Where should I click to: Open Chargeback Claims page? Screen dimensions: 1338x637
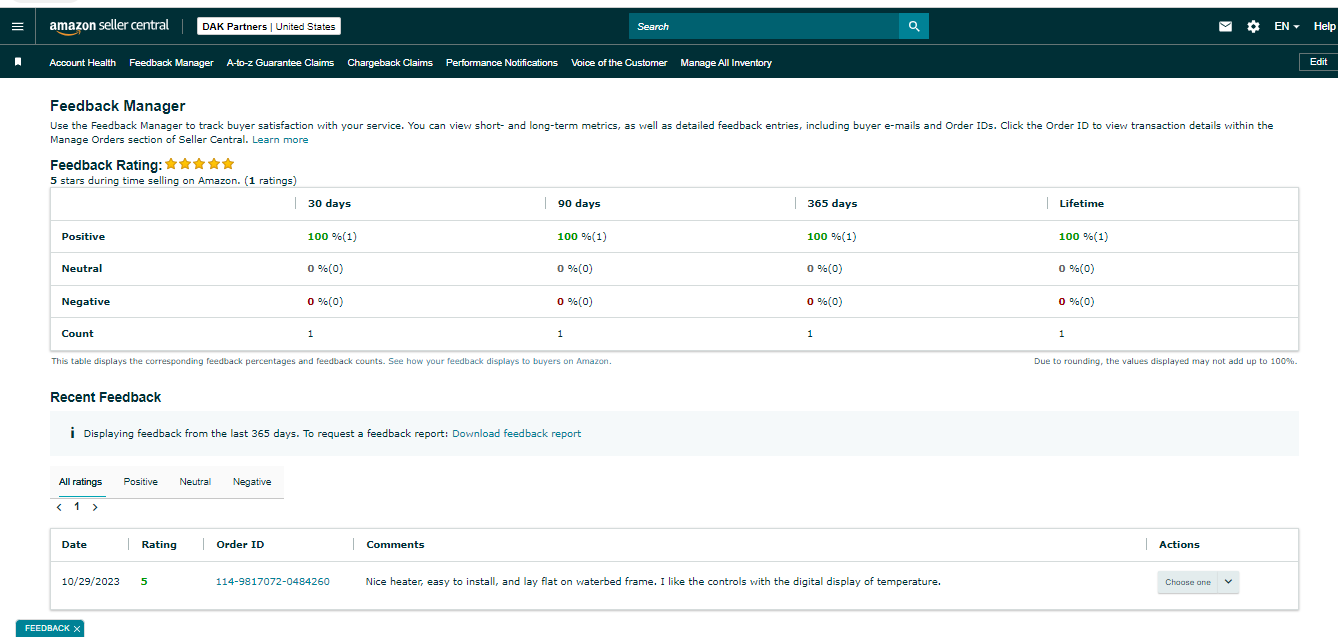click(x=390, y=62)
